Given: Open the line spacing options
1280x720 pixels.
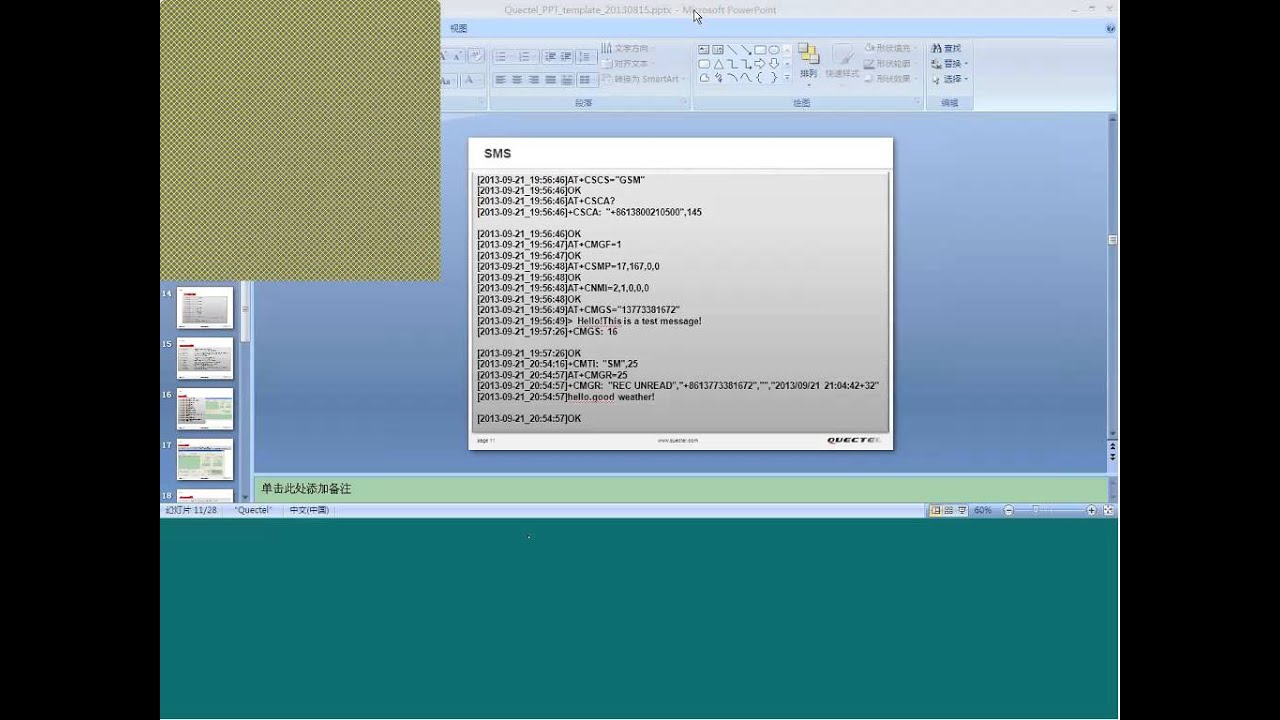Looking at the screenshot, I should tap(586, 57).
